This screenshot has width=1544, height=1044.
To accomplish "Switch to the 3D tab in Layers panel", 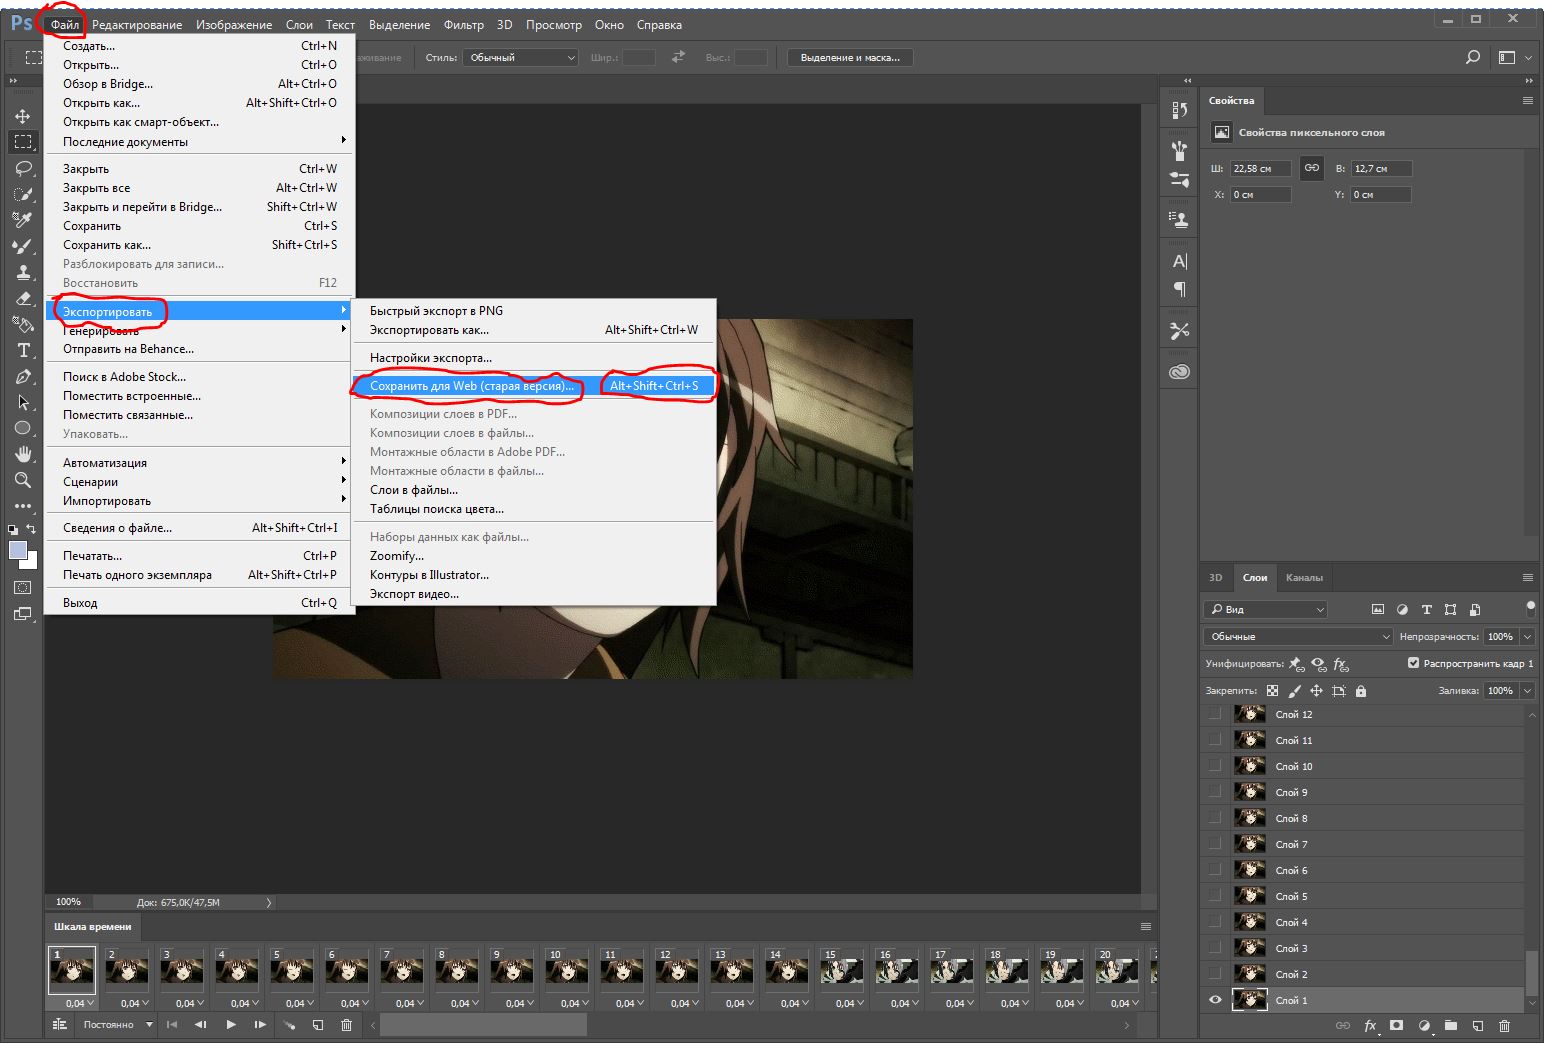I will 1216,577.
